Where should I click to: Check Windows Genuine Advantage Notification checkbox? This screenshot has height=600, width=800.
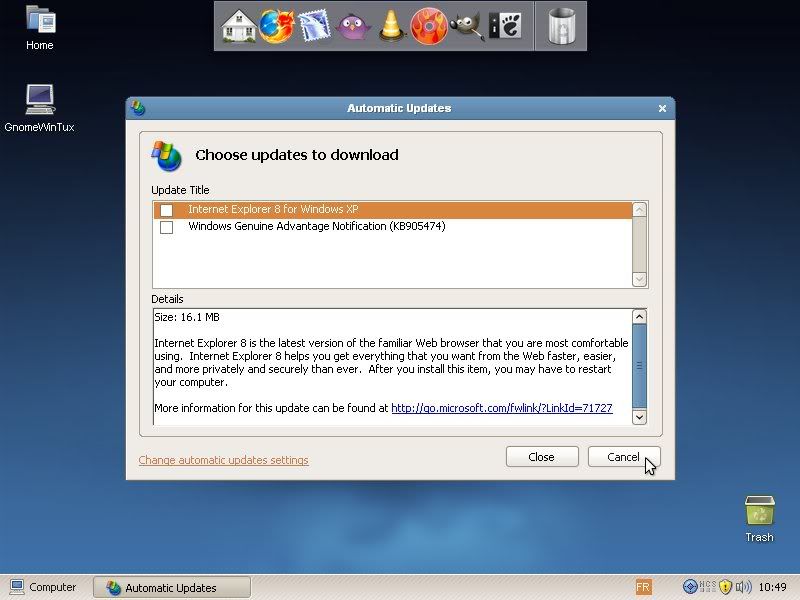[166, 227]
